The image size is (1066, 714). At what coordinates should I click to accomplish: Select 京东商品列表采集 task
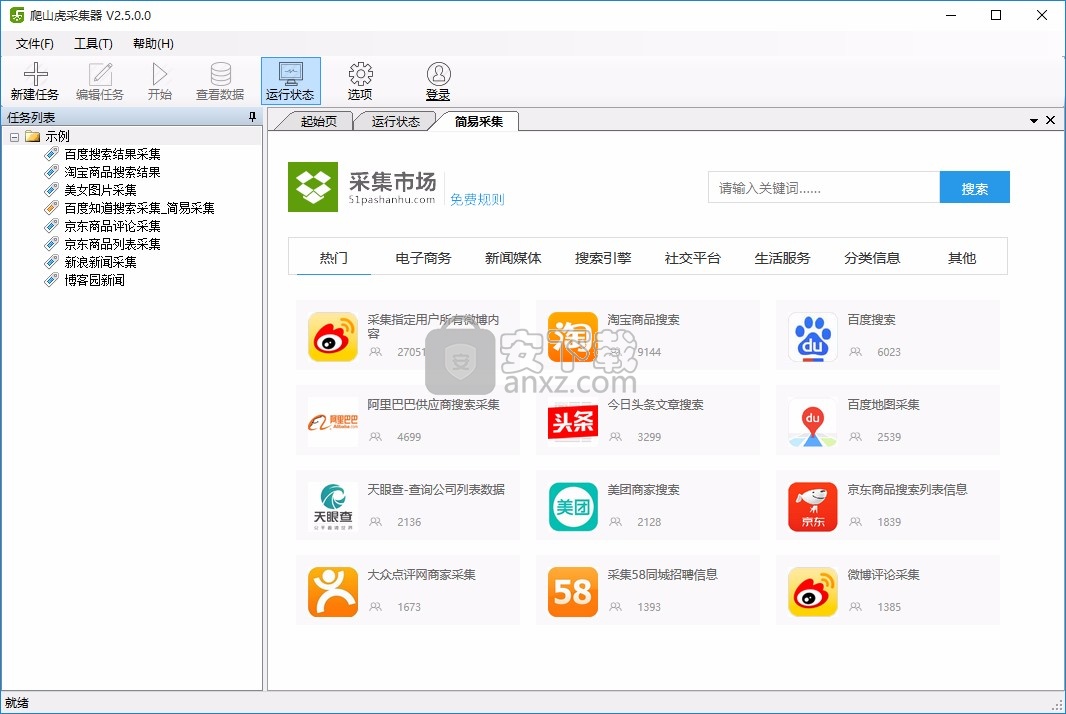point(112,243)
